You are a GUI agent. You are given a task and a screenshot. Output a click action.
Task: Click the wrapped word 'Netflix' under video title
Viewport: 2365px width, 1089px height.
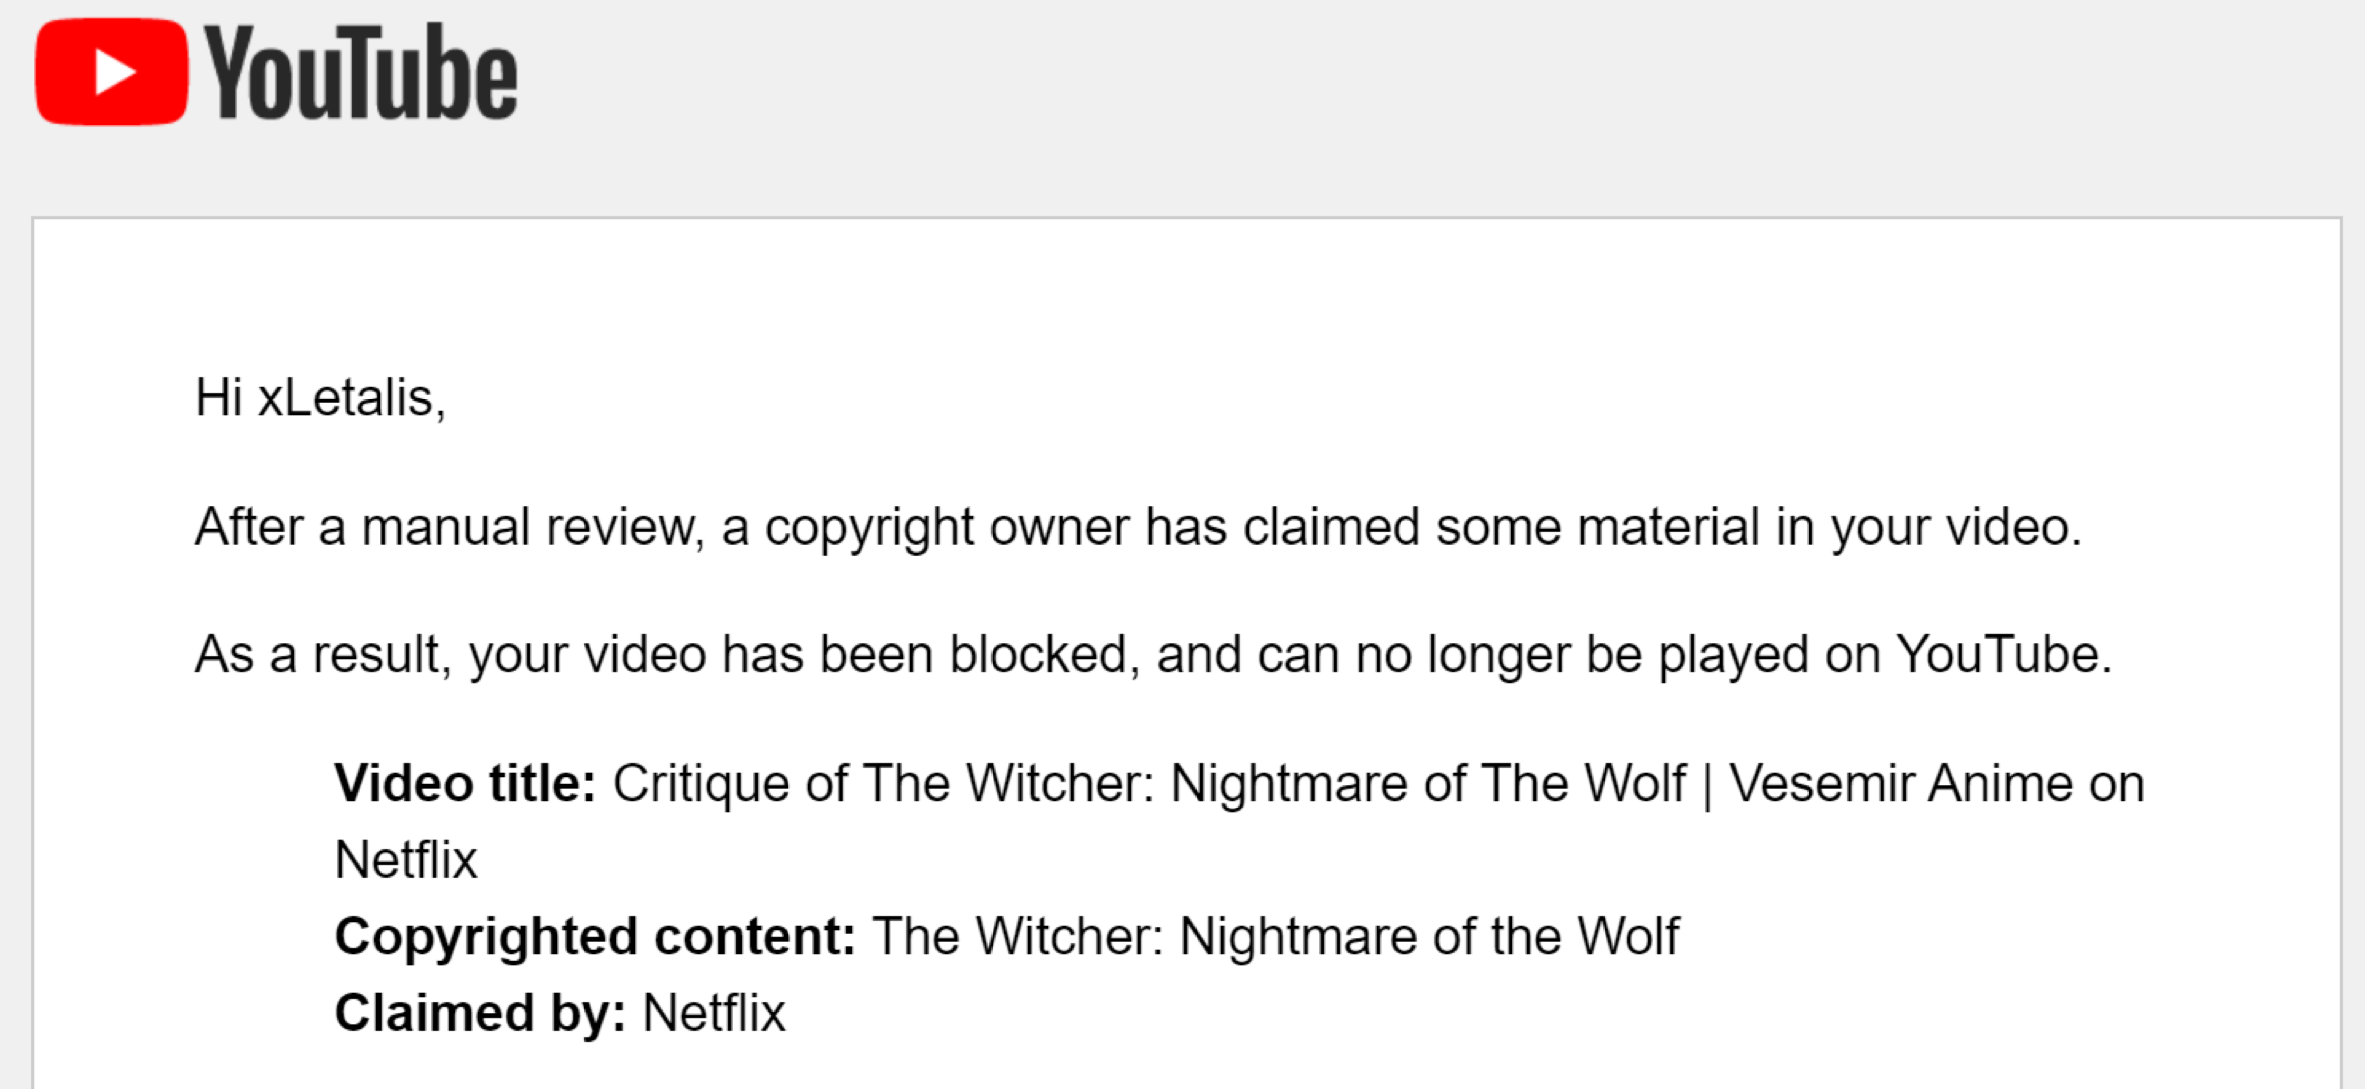click(406, 860)
